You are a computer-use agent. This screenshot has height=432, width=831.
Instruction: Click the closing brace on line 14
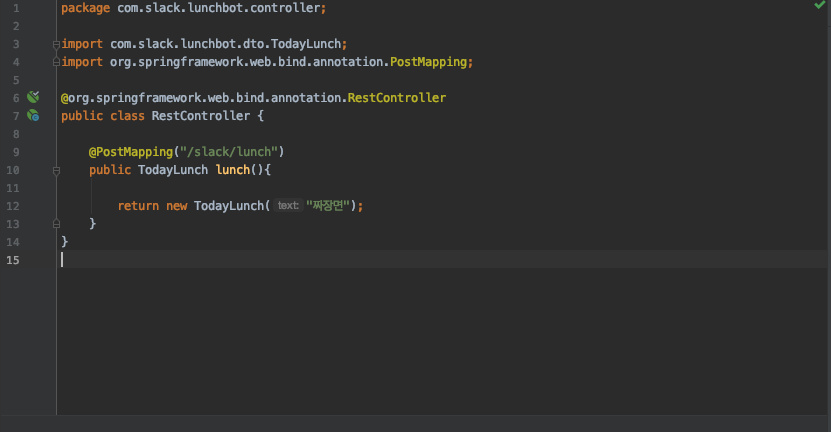click(65, 242)
